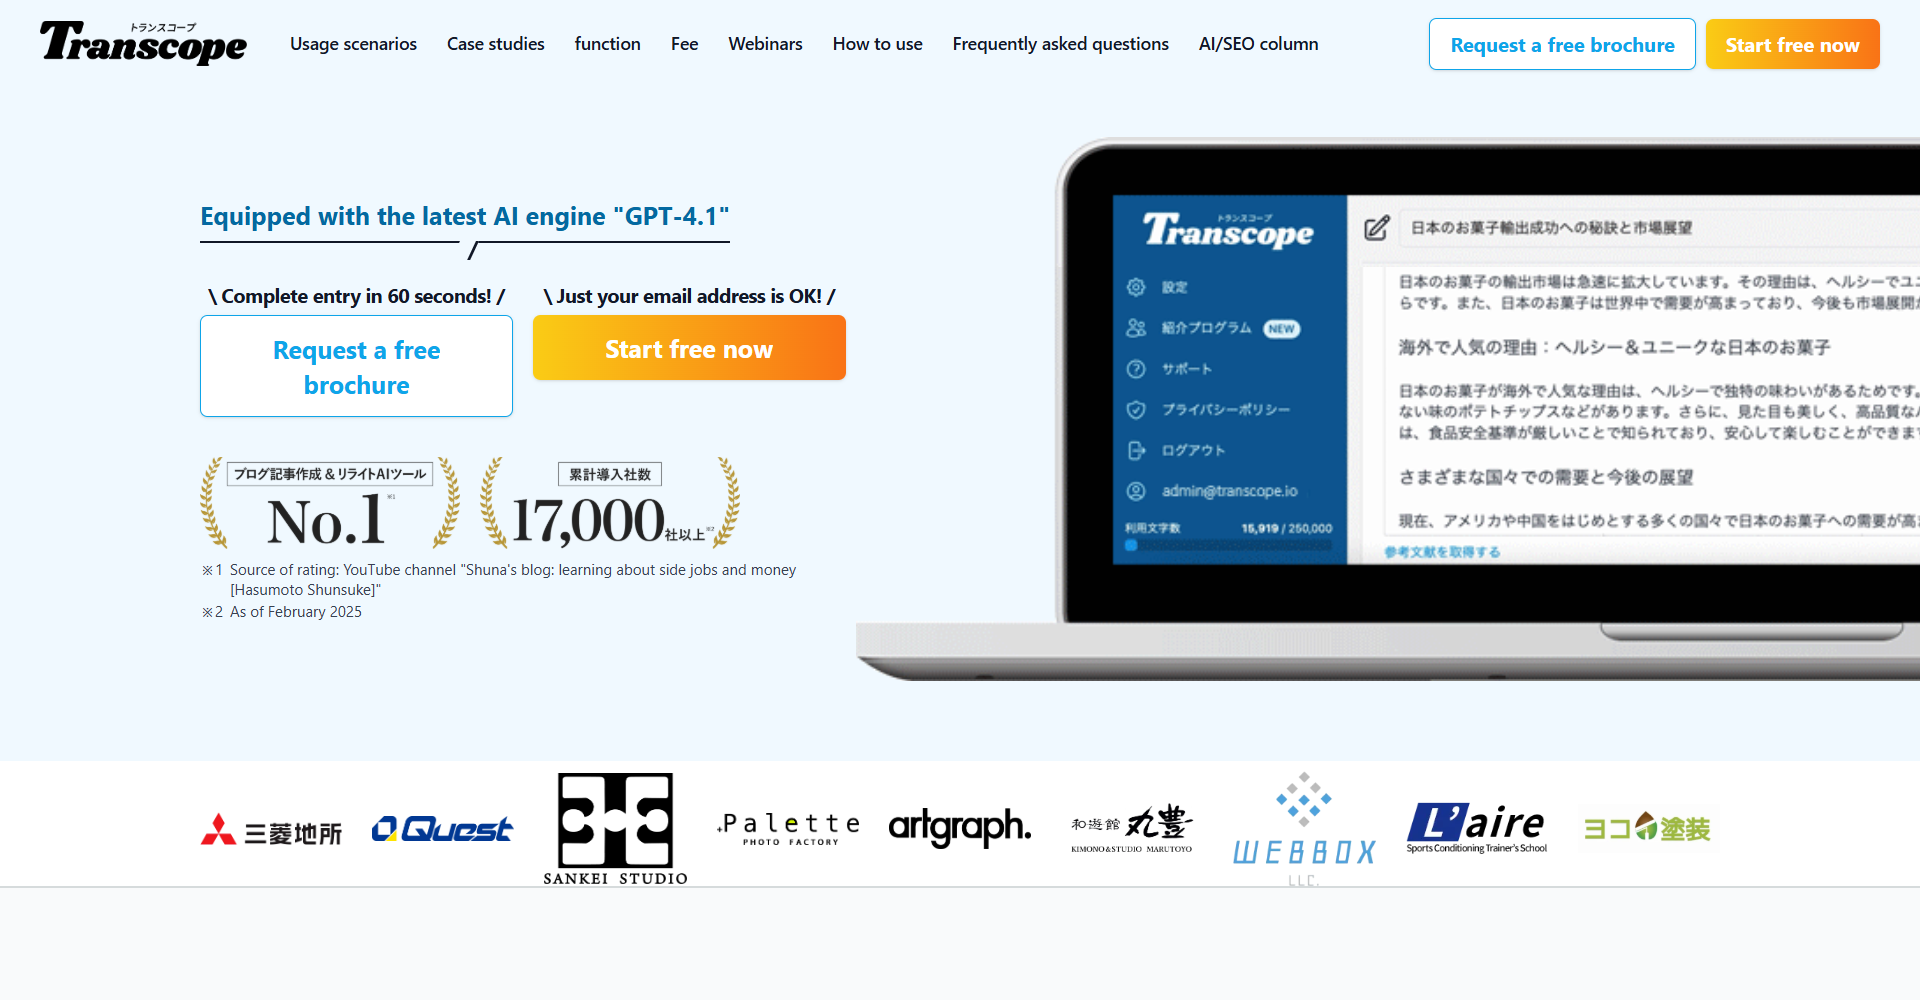
Task: Click the Quest company logo
Action: (x=441, y=829)
